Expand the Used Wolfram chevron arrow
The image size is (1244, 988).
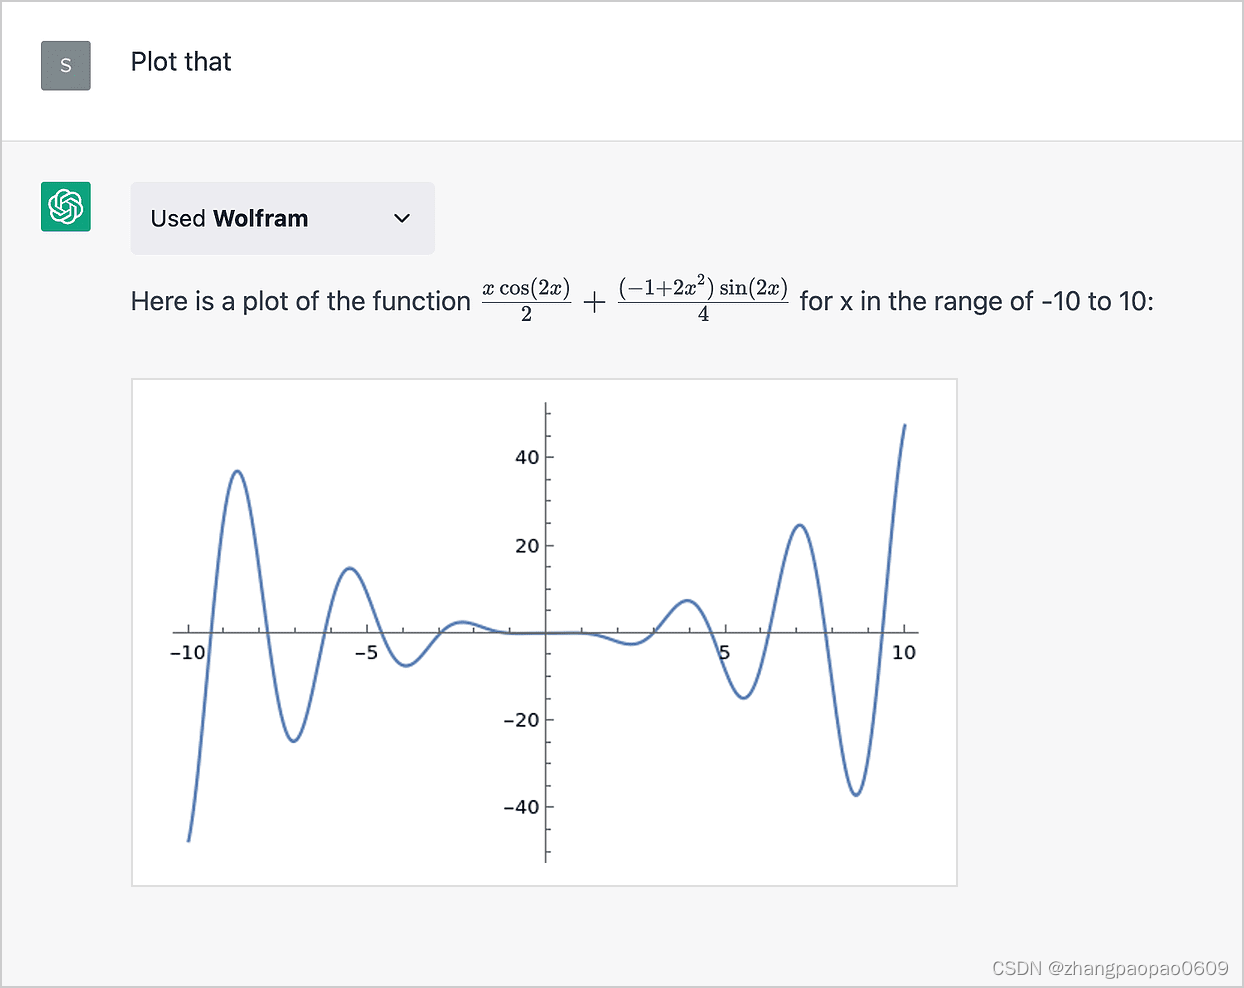point(402,218)
